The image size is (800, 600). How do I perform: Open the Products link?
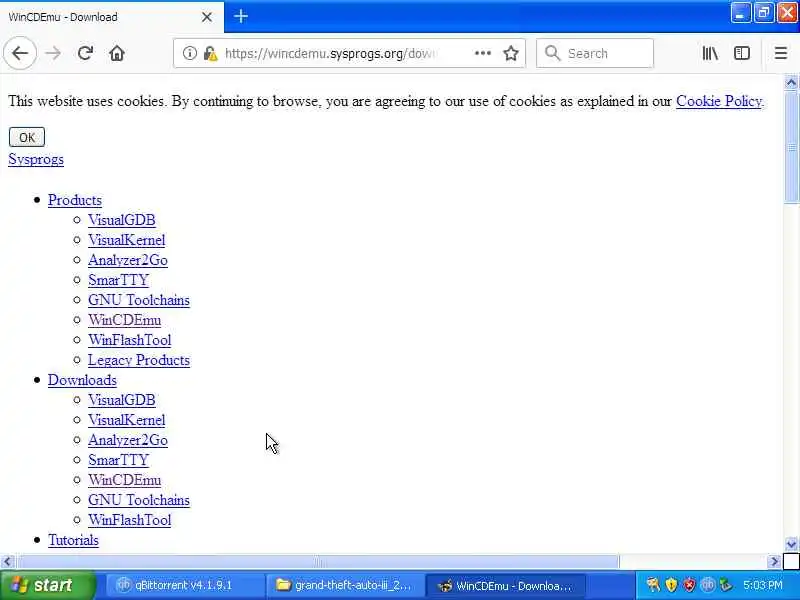pos(74,200)
